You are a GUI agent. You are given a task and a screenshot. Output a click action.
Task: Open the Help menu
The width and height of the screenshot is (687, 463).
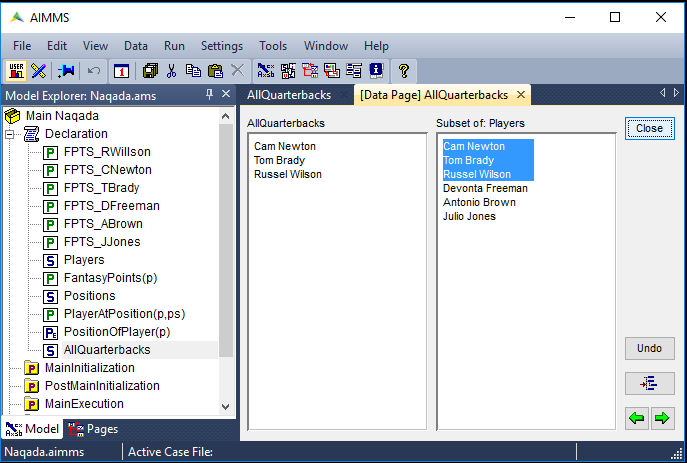pyautogui.click(x=376, y=46)
